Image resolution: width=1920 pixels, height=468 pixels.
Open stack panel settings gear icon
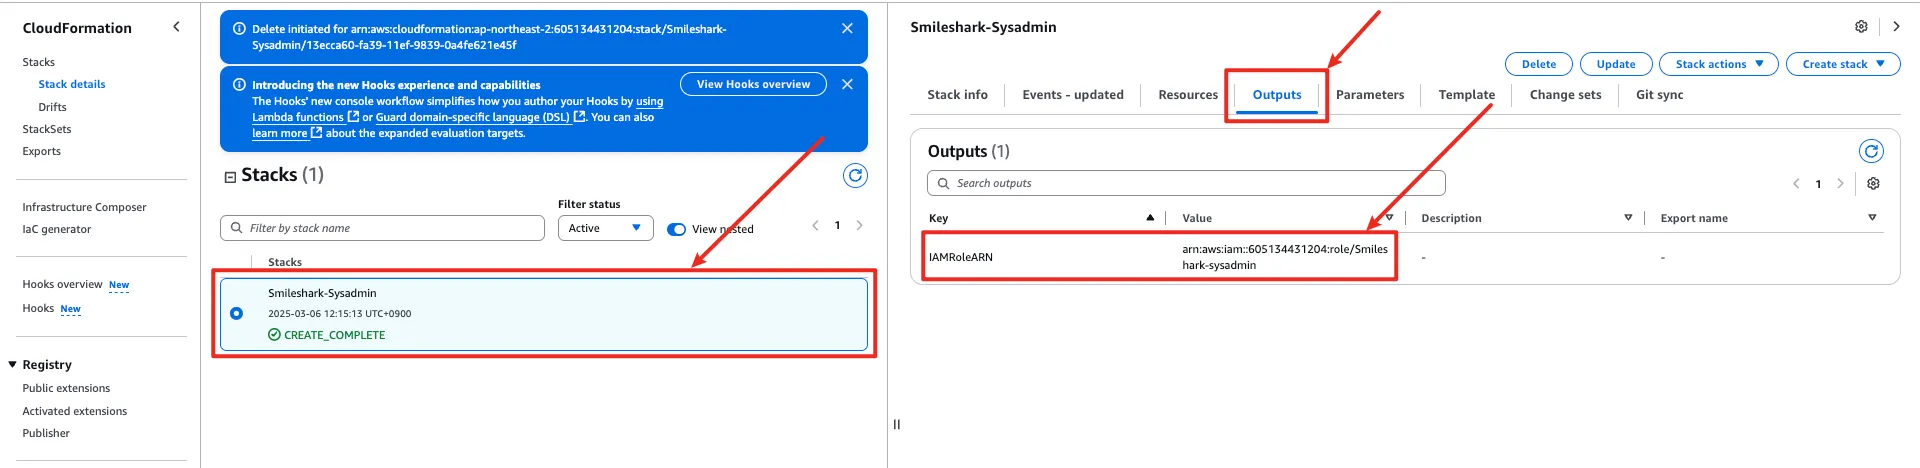click(x=1861, y=27)
